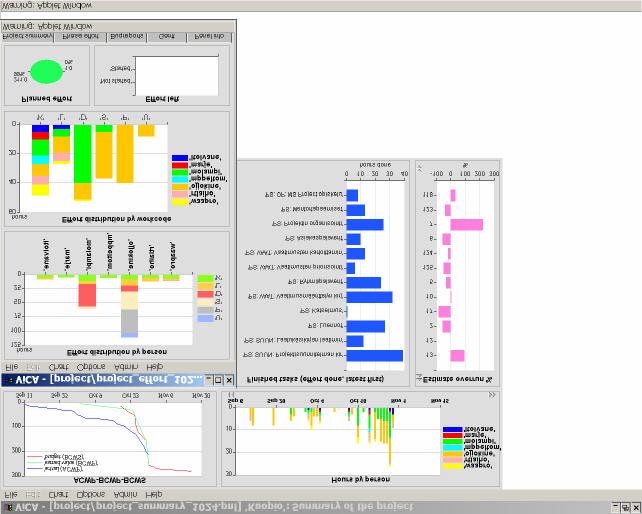
Task: Switch to the Project summary tab
Action: pyautogui.click(x=28, y=36)
